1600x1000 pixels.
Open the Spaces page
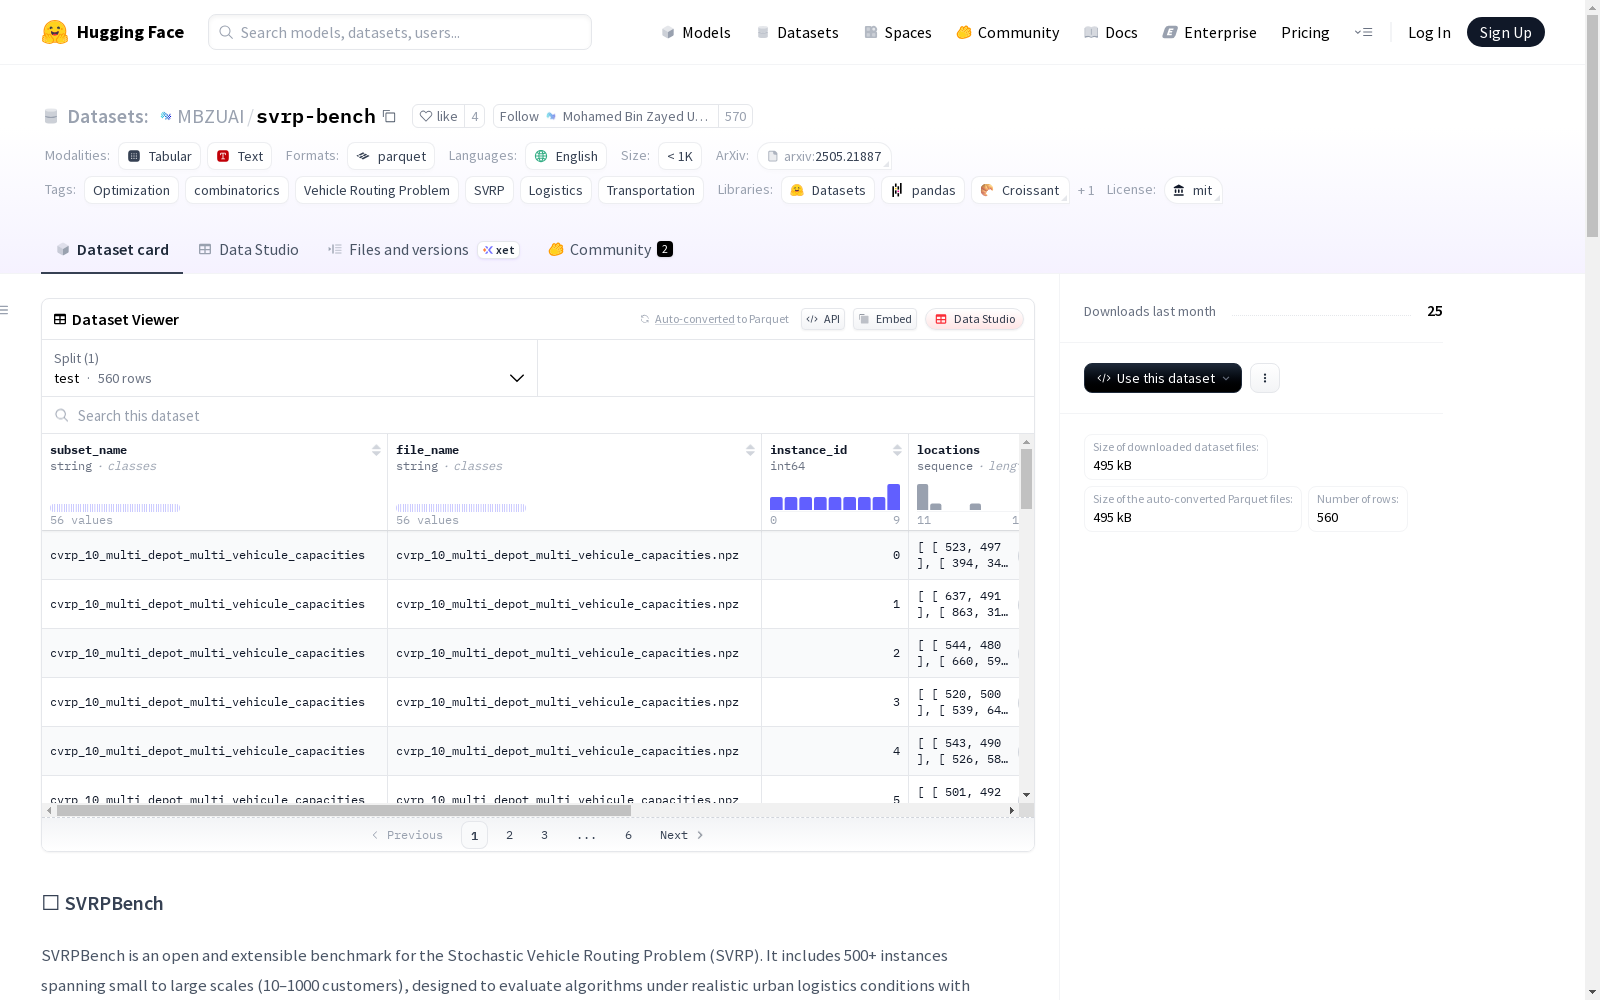click(x=897, y=32)
